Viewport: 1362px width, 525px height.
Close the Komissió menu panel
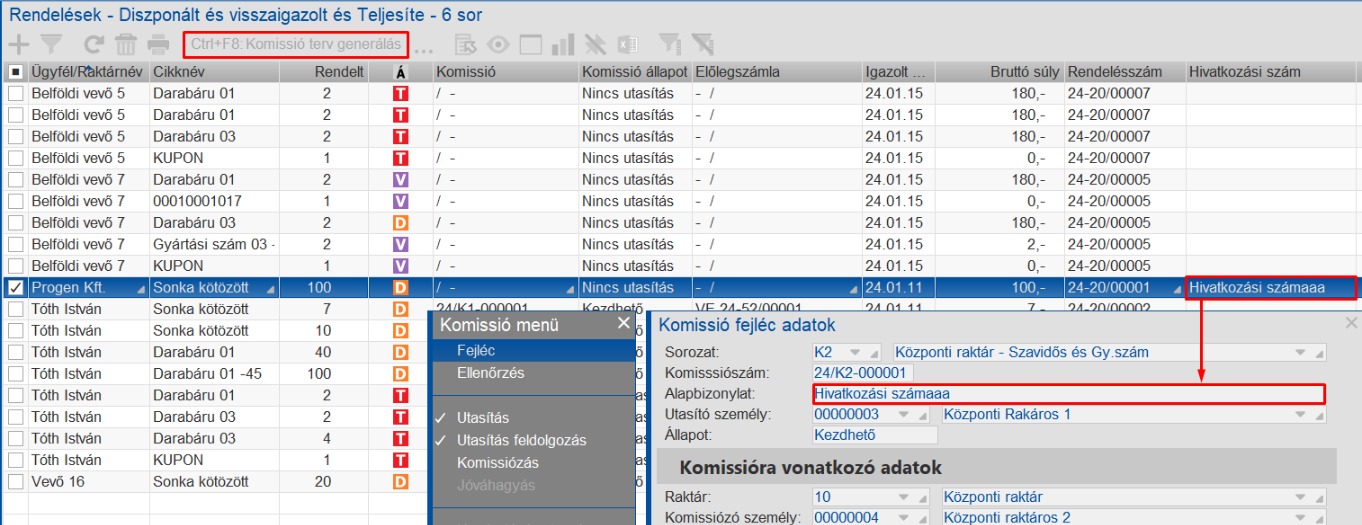[x=624, y=323]
